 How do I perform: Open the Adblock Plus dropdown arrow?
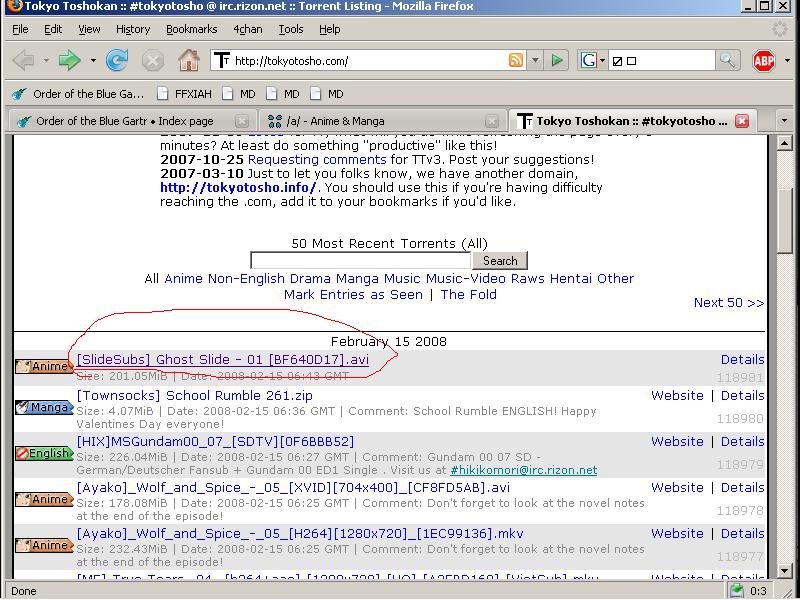[x=787, y=61]
